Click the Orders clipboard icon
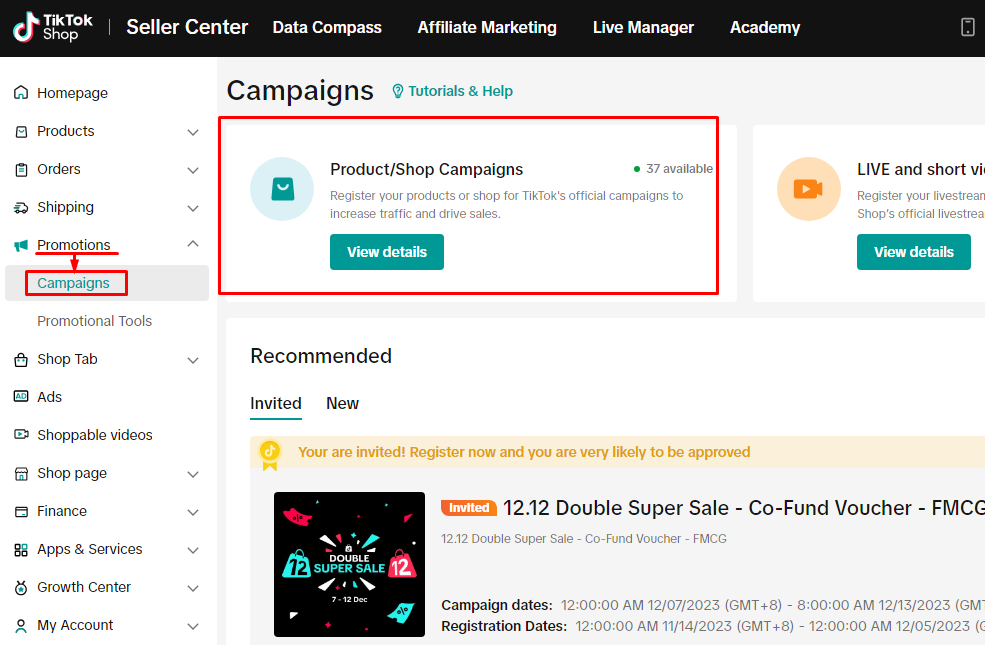The image size is (985, 645). [x=21, y=170]
